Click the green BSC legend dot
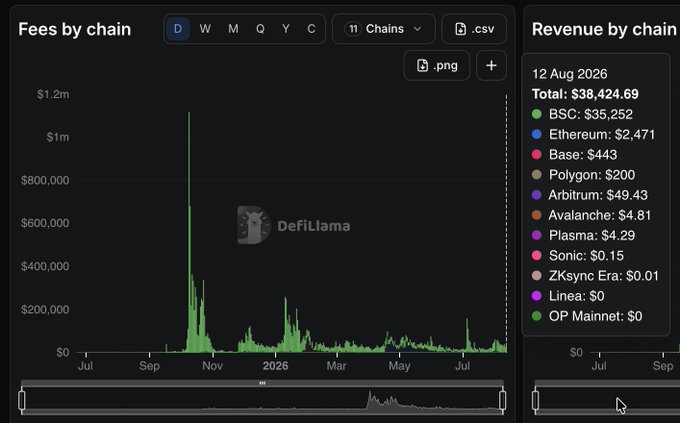Image resolution: width=680 pixels, height=423 pixels. pos(536,114)
